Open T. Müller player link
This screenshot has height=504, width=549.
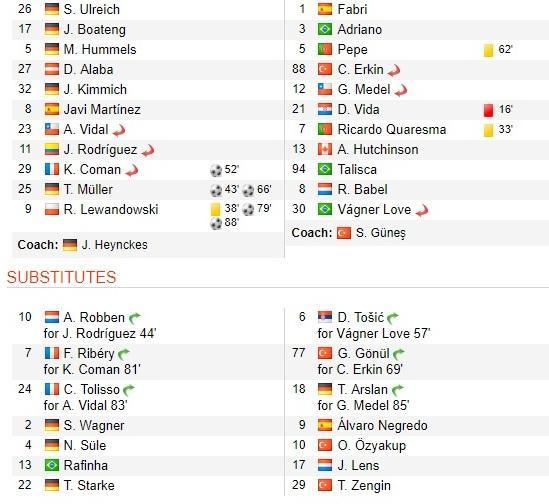point(88,189)
